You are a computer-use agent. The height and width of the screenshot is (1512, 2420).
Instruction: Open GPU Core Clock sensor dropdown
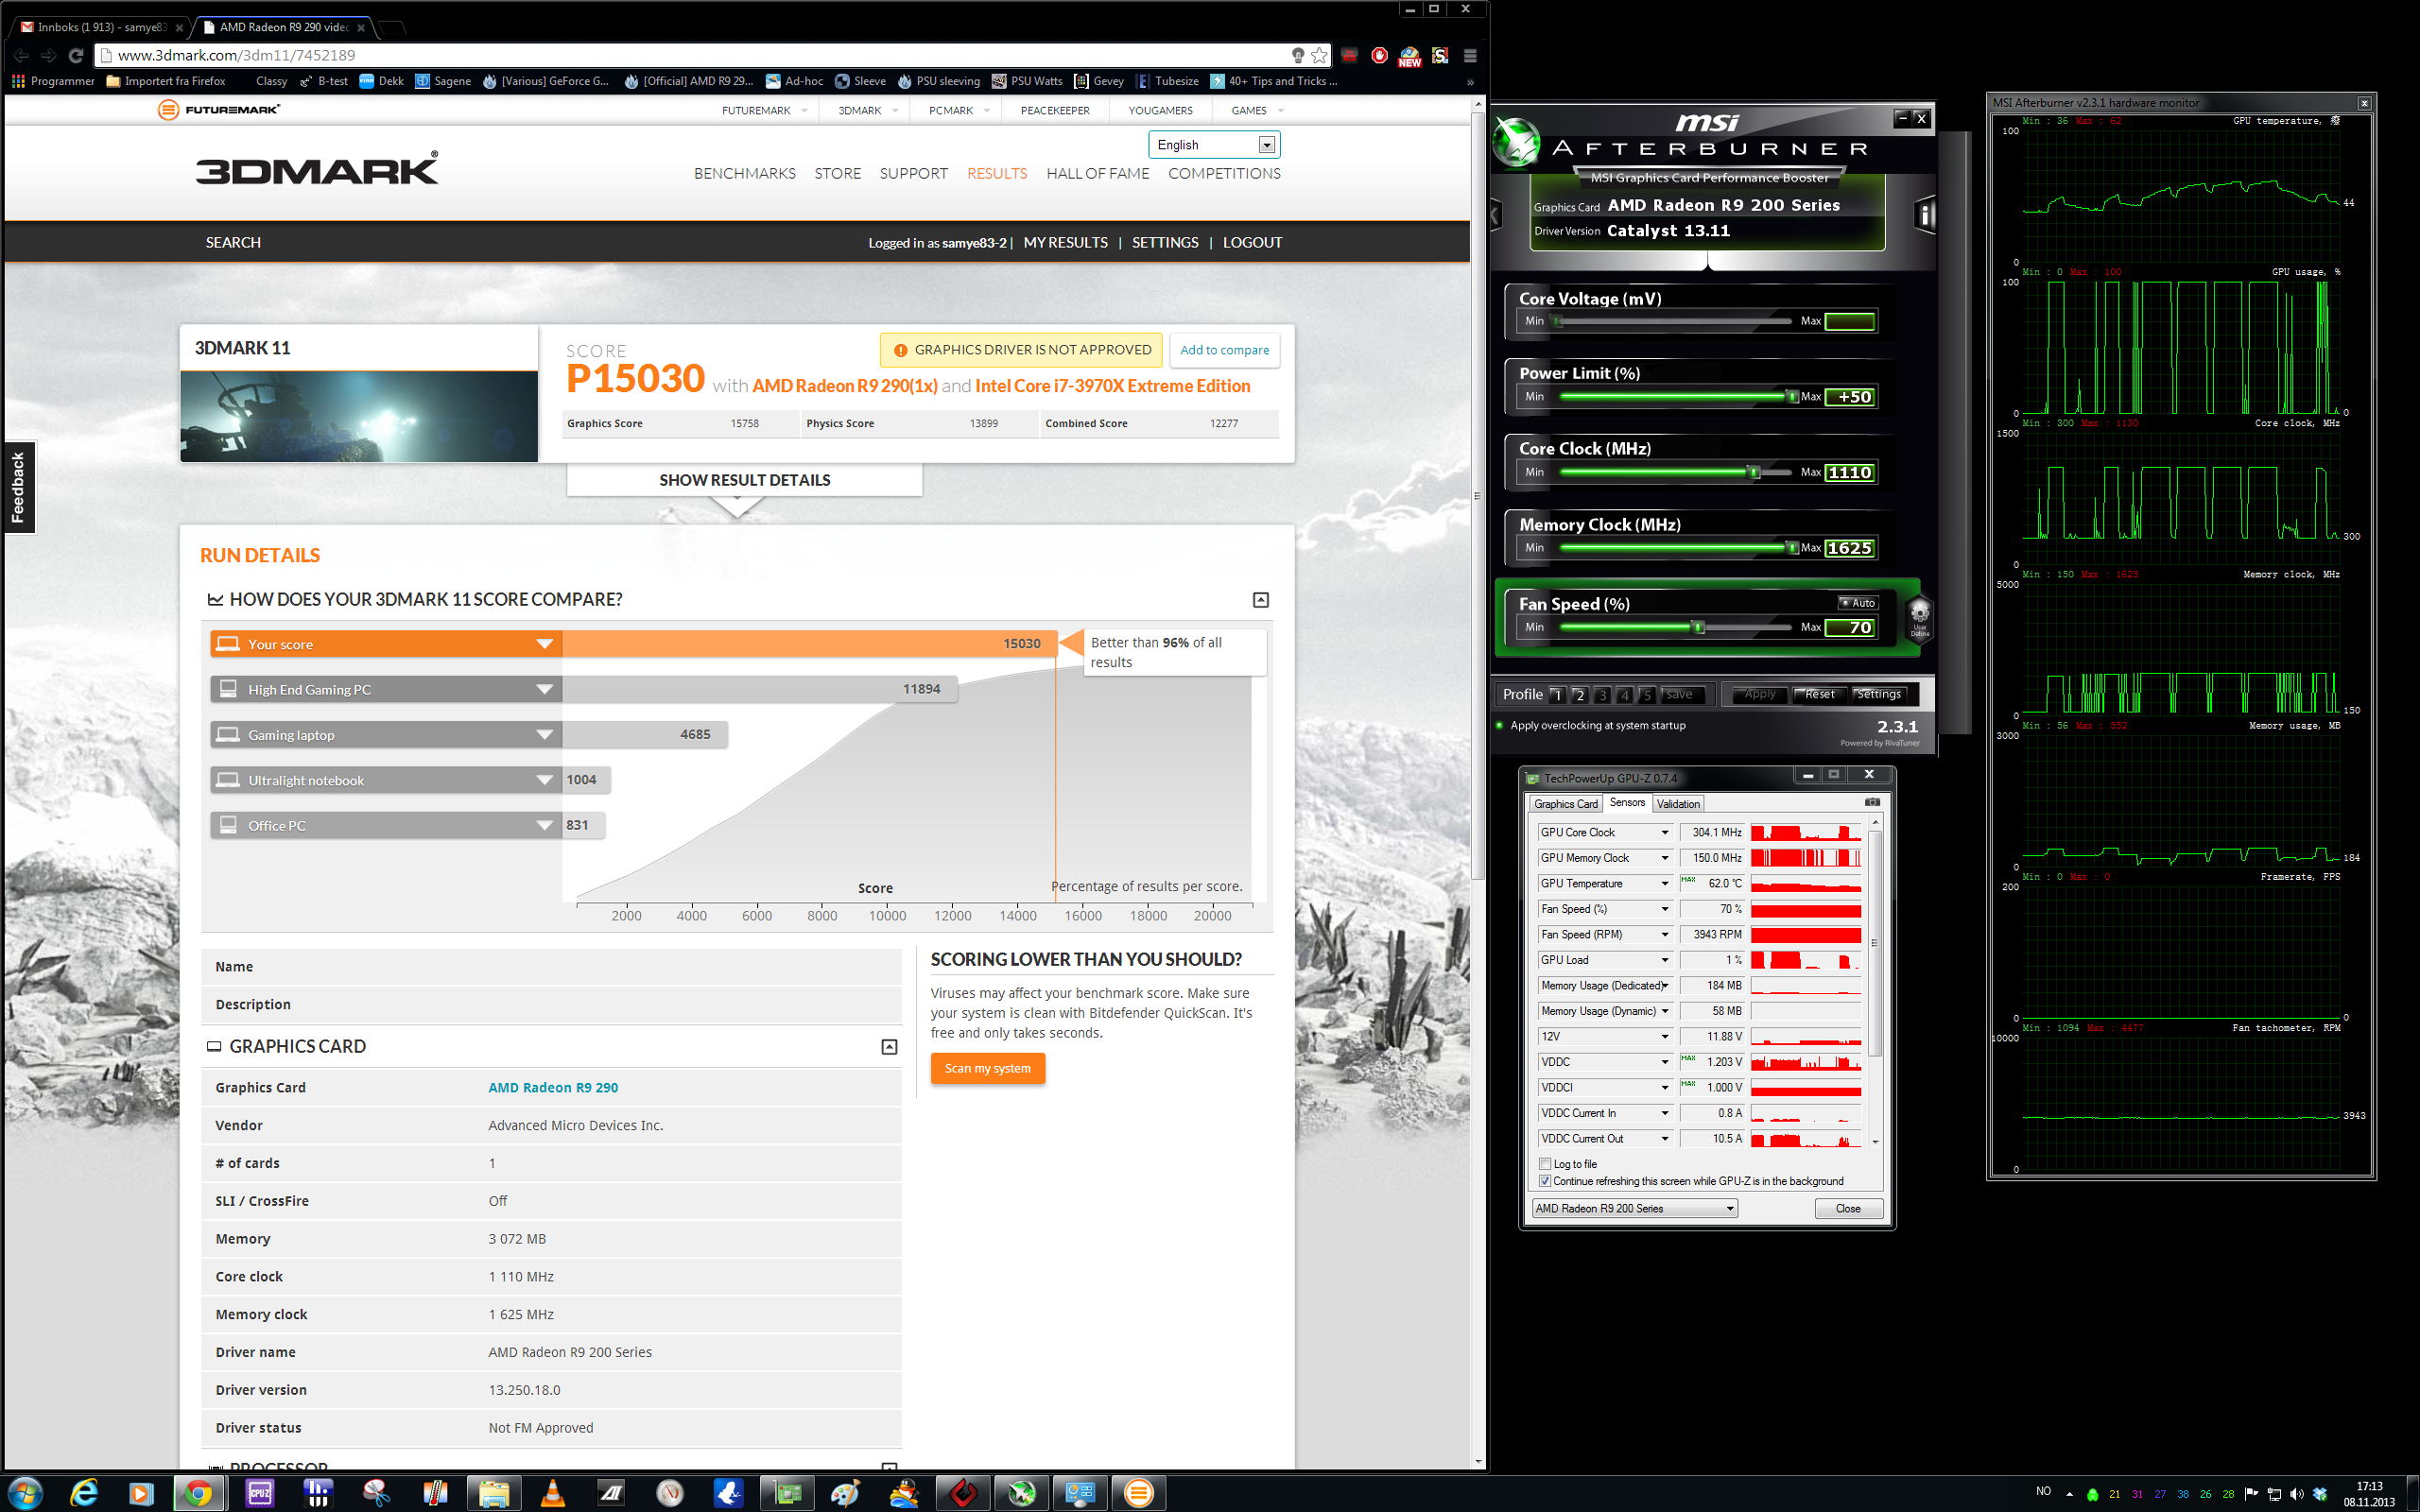point(1665,832)
